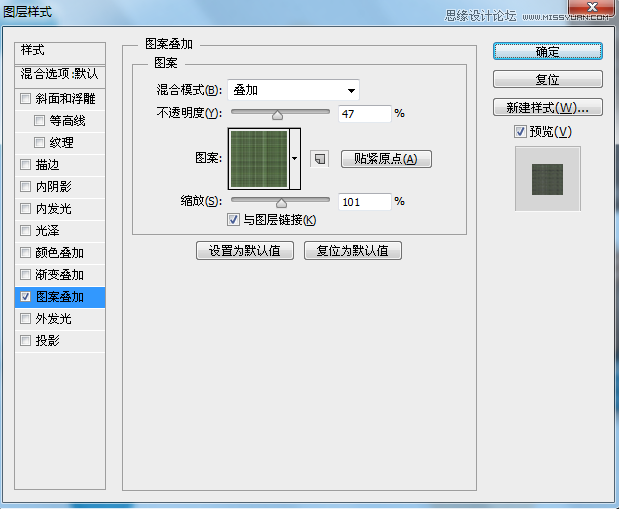
Task: Tick the 描边 checkbox
Action: click(25, 164)
